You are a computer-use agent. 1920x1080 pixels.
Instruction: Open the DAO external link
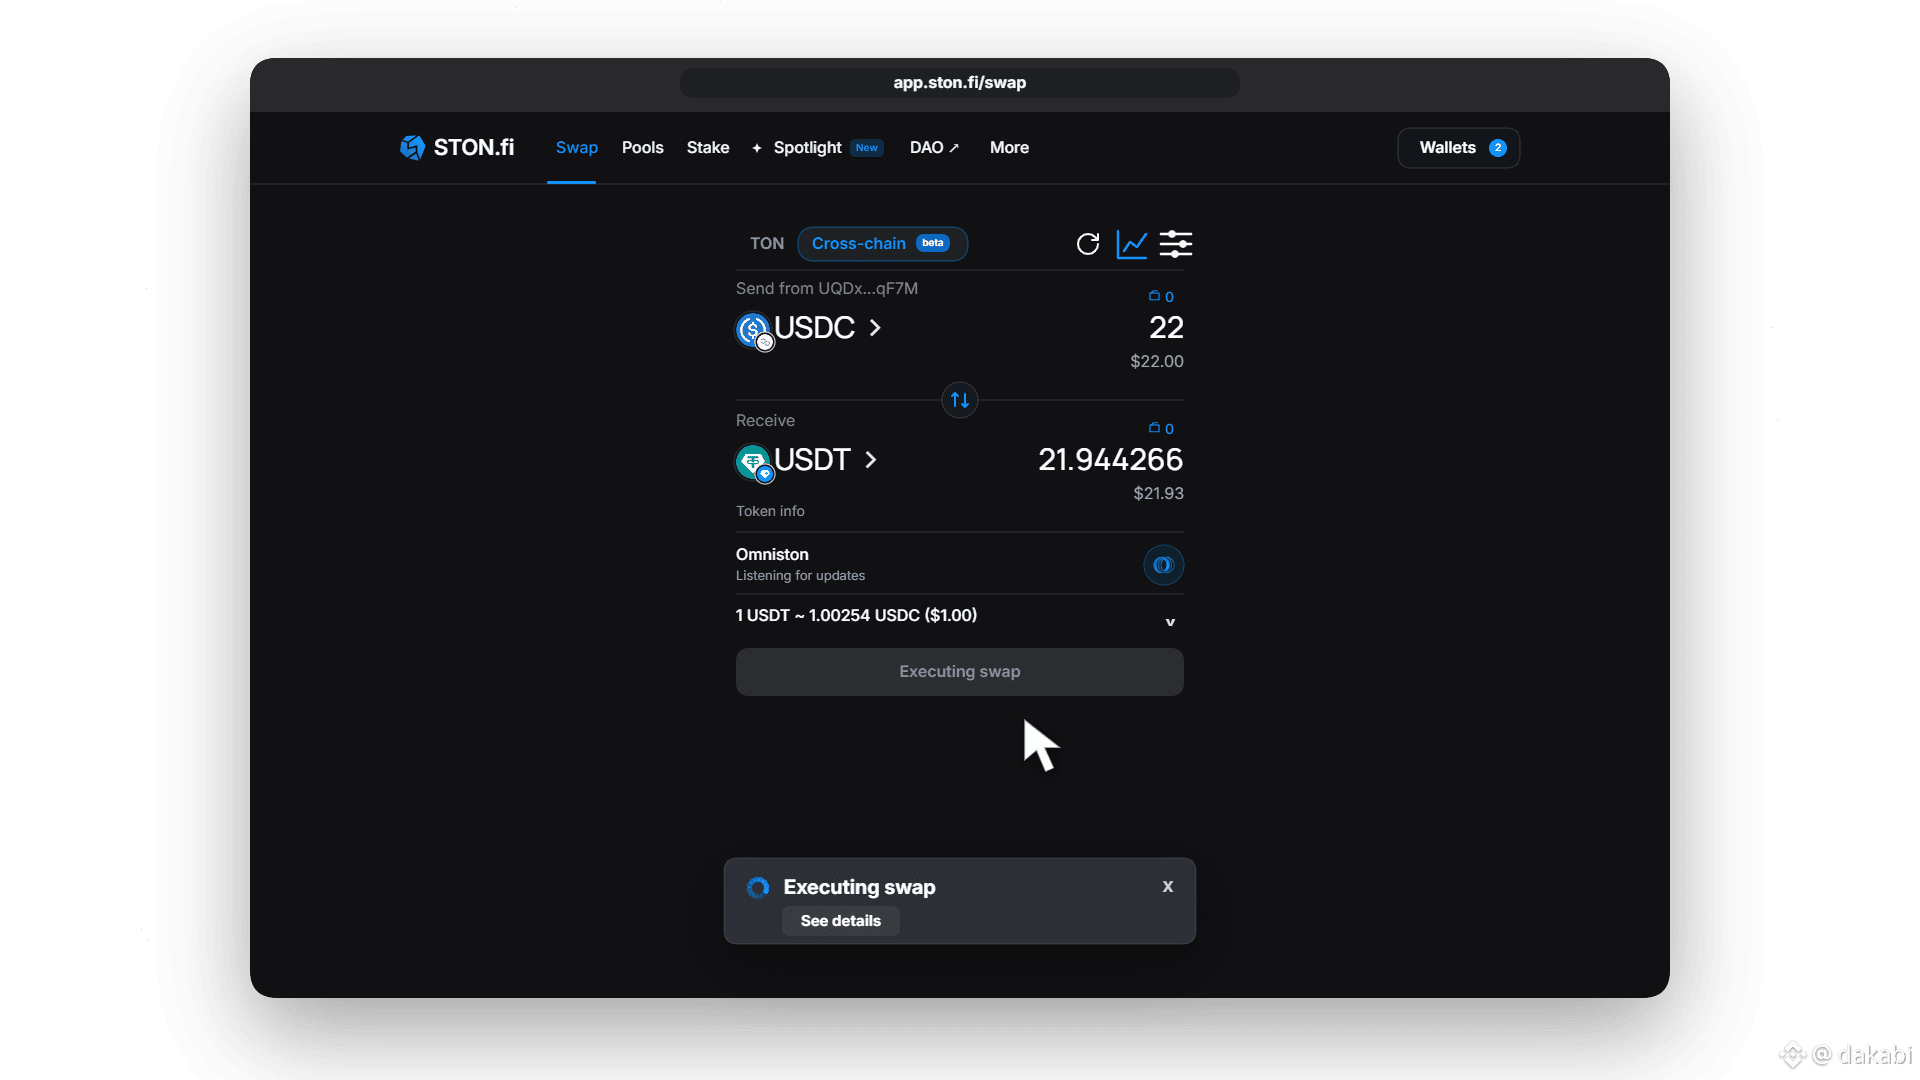(934, 148)
